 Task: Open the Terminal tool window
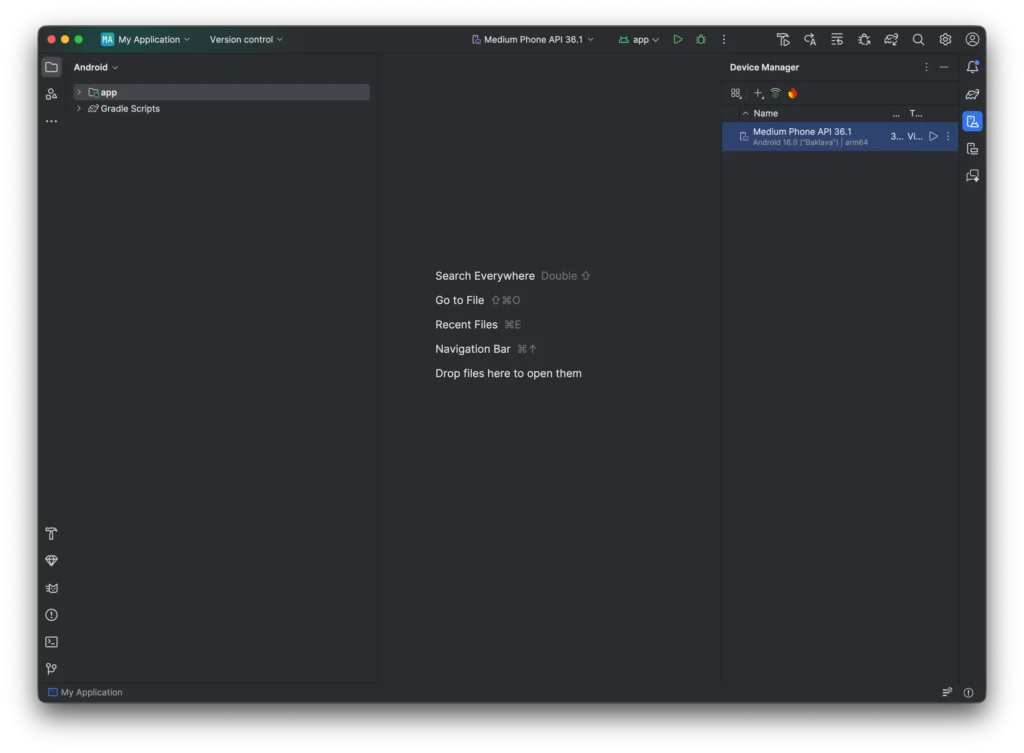[x=51, y=641]
